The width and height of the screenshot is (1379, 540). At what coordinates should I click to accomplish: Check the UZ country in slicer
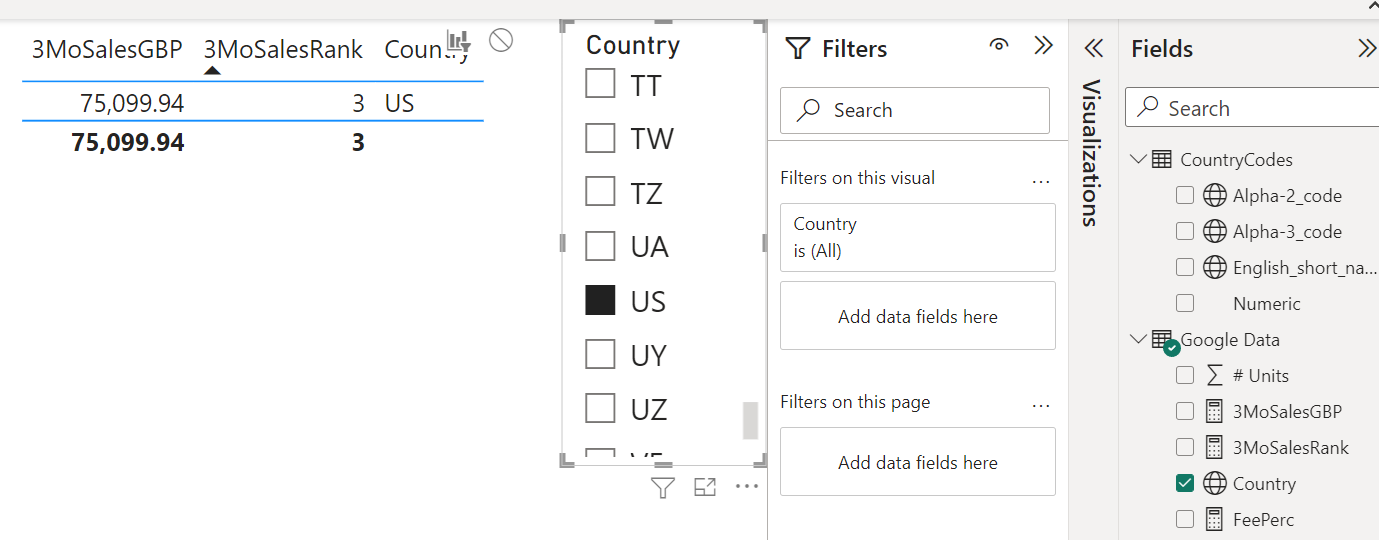600,408
